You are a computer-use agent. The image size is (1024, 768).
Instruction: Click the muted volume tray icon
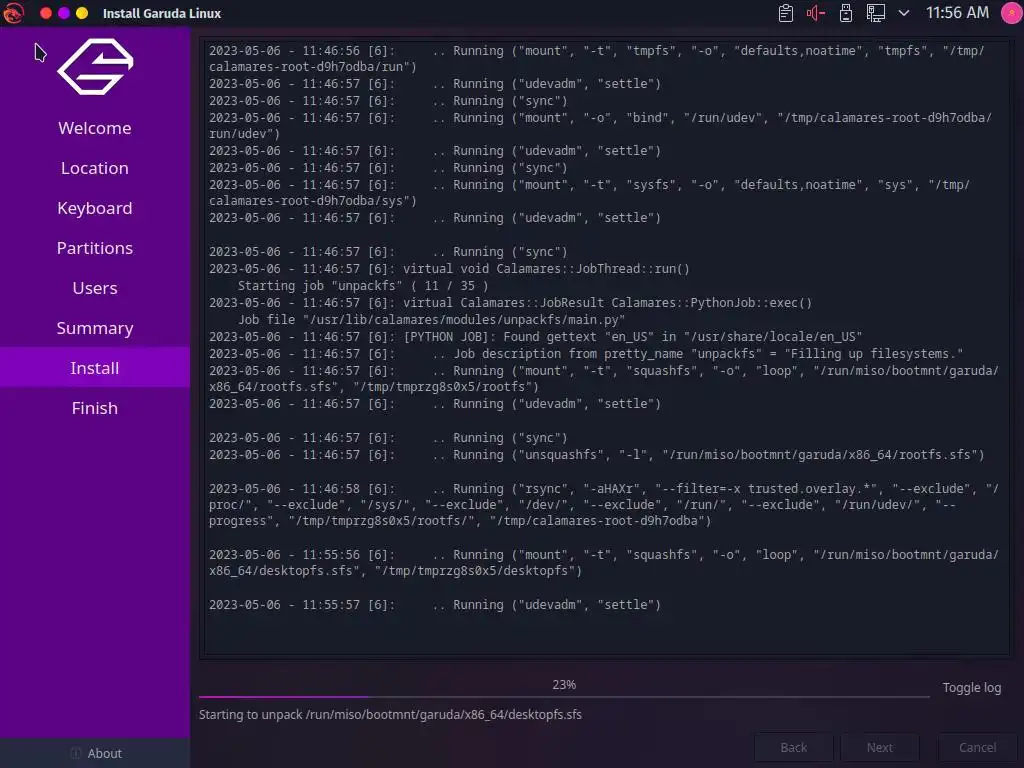click(816, 13)
